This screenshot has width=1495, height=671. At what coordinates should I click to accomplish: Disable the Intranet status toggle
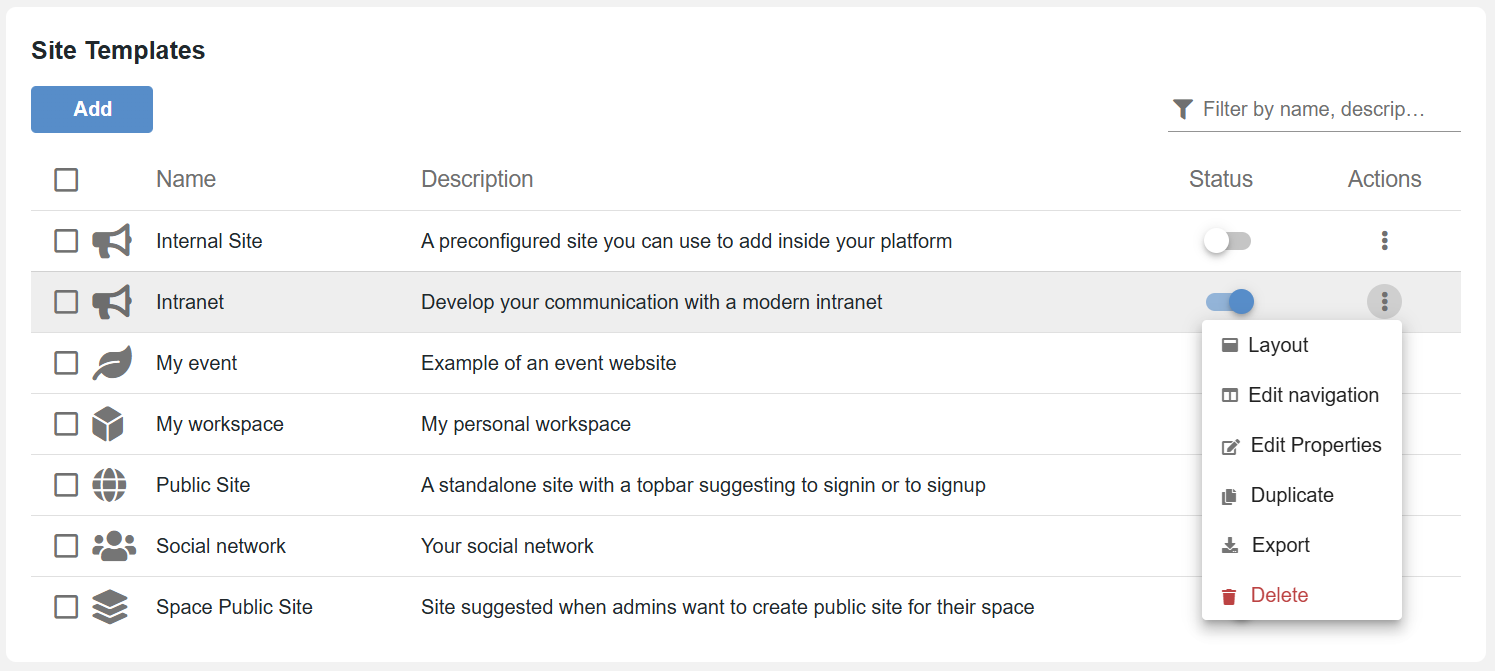(x=1229, y=302)
